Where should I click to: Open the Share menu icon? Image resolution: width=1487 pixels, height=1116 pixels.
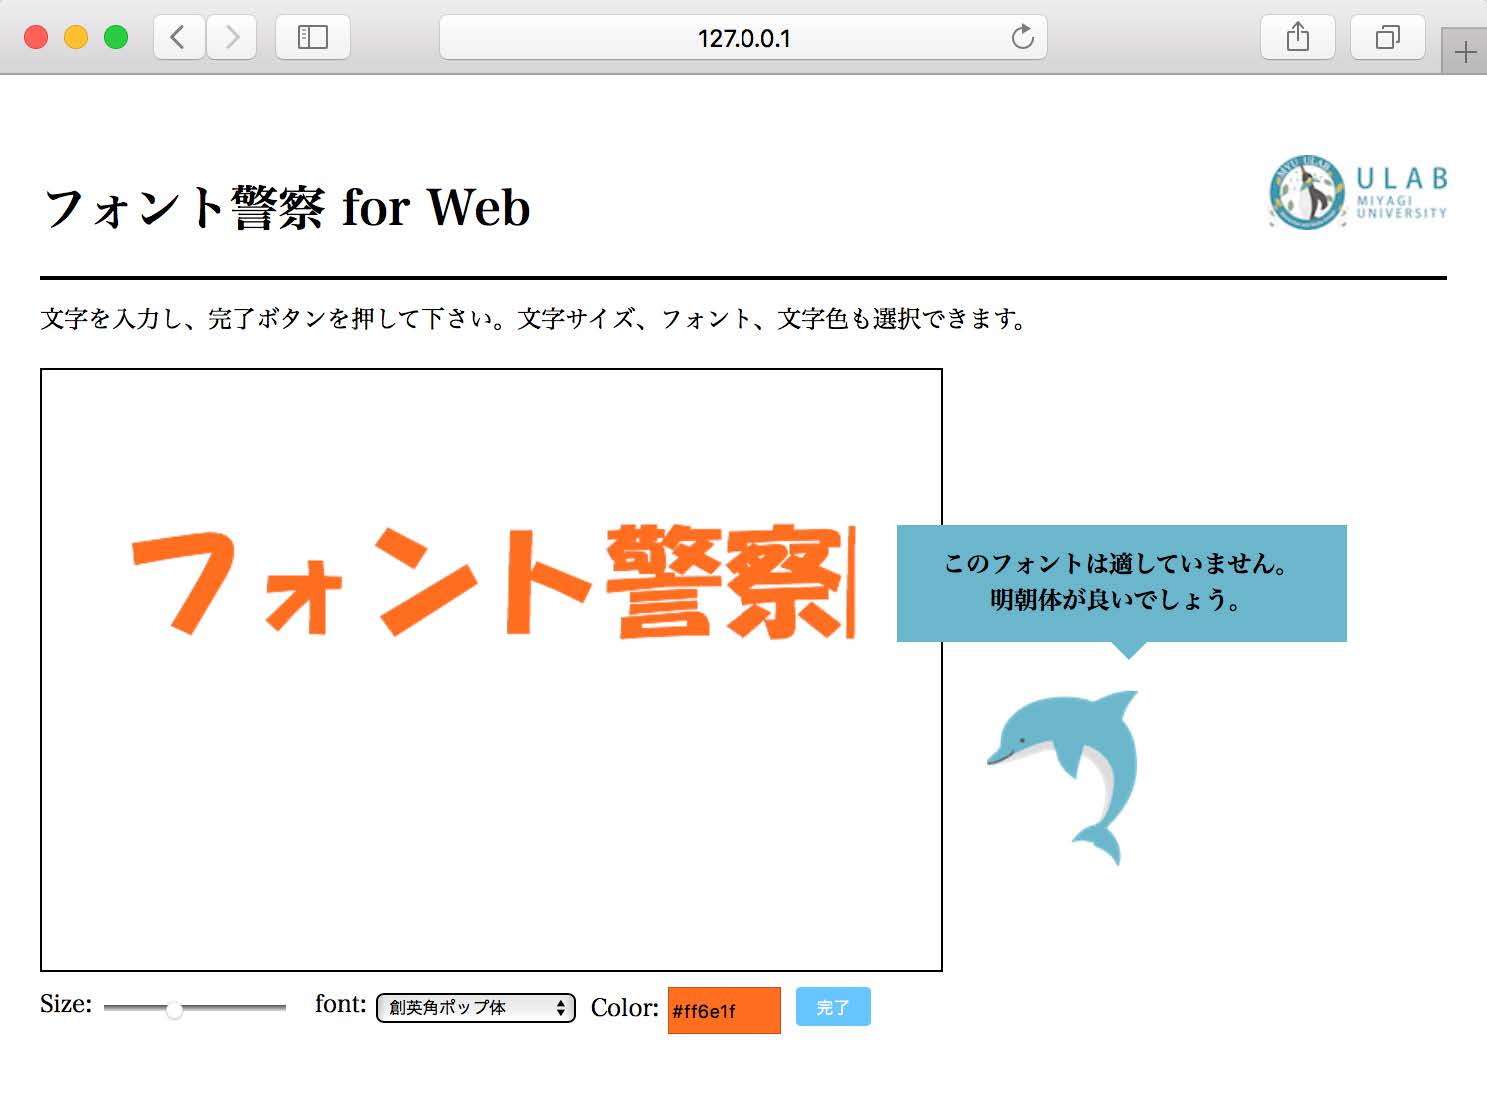[x=1297, y=38]
